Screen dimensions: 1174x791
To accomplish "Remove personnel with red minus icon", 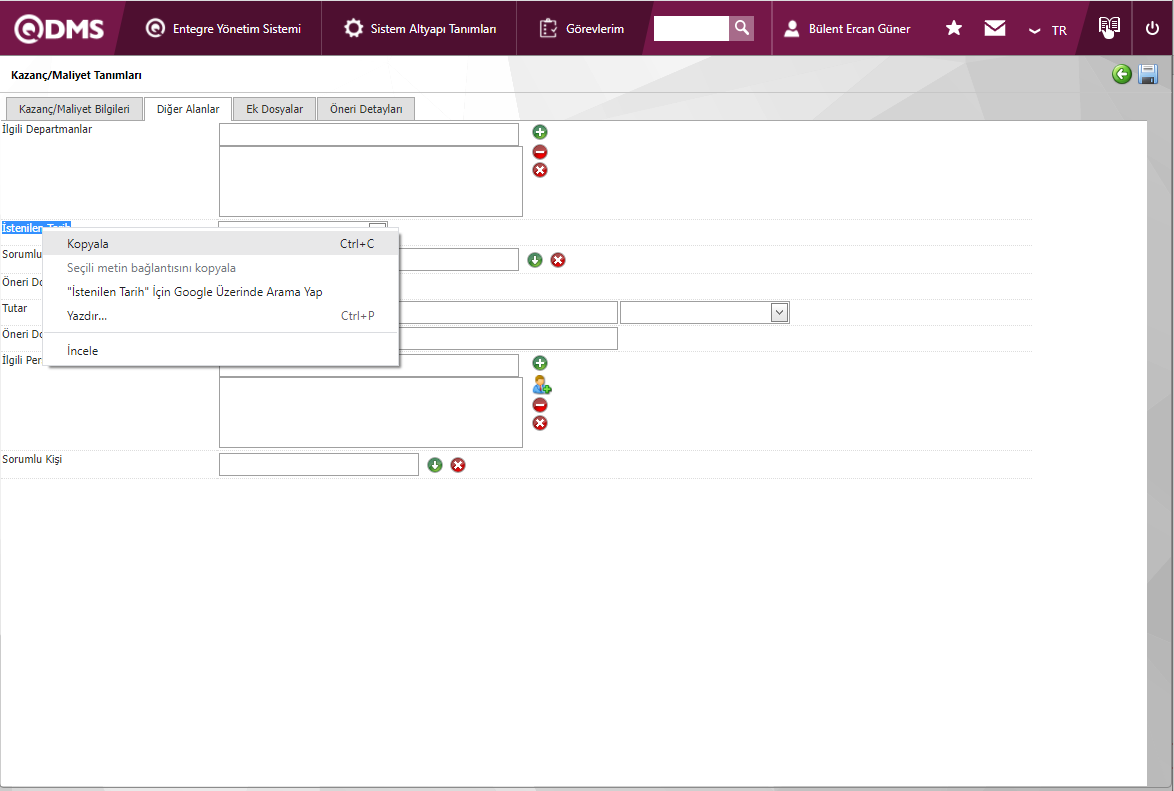I will tap(540, 404).
